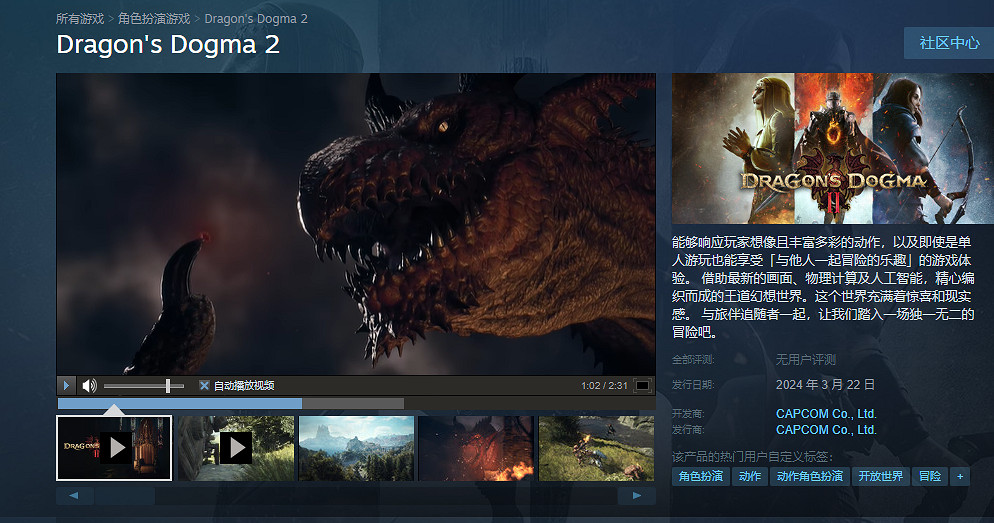This screenshot has width=994, height=523.
Task: Click the CAPCOM developer link
Action: pyautogui.click(x=826, y=413)
